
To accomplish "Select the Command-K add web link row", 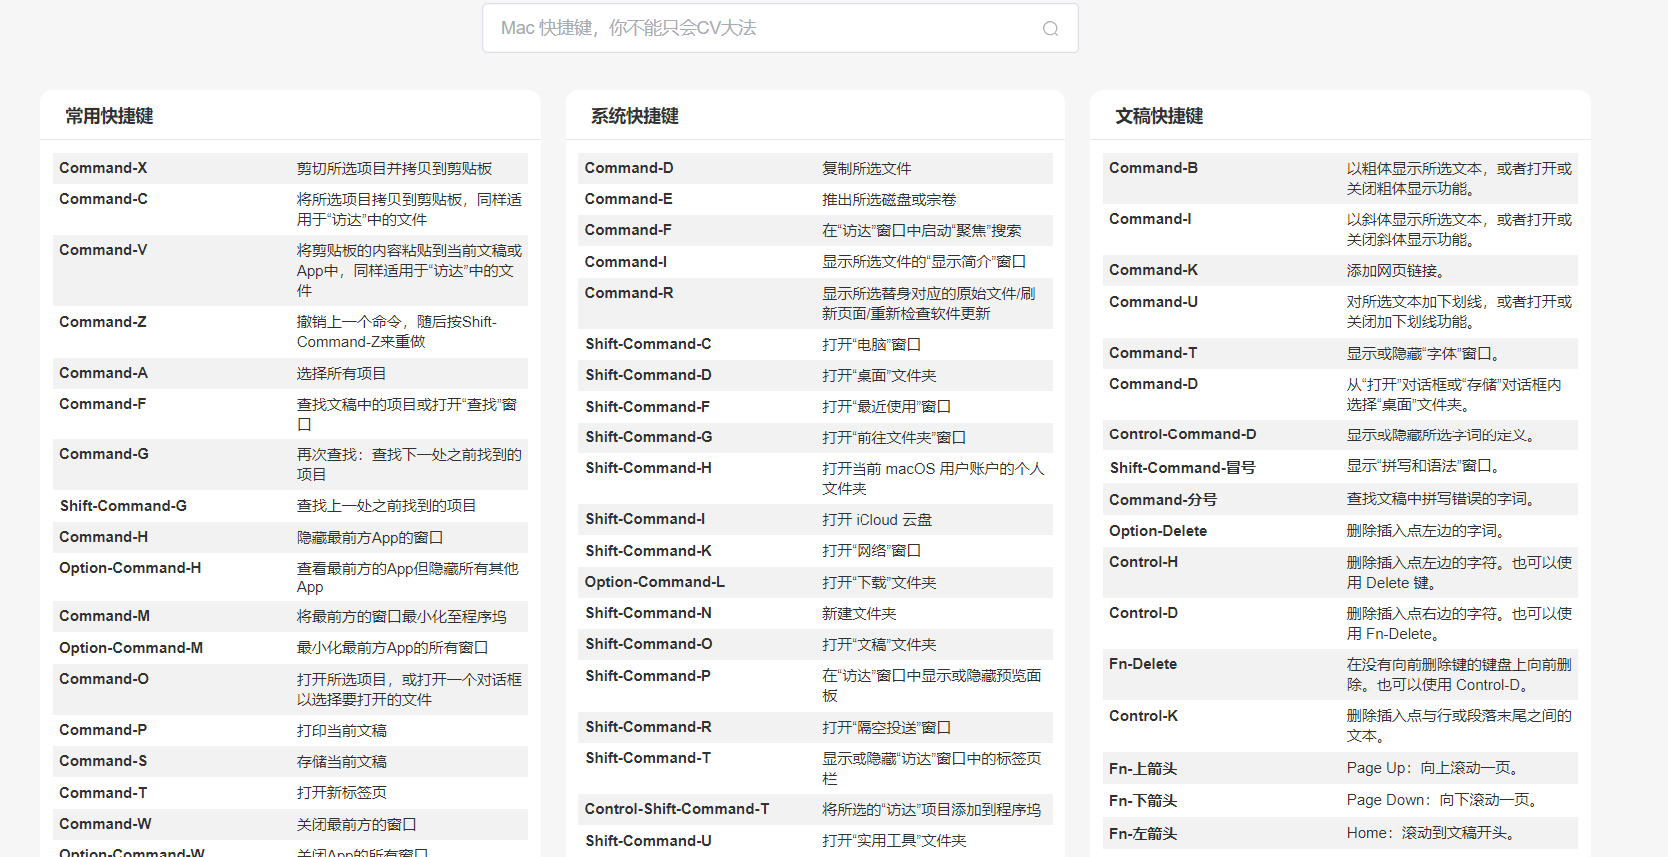I will 1339,270.
